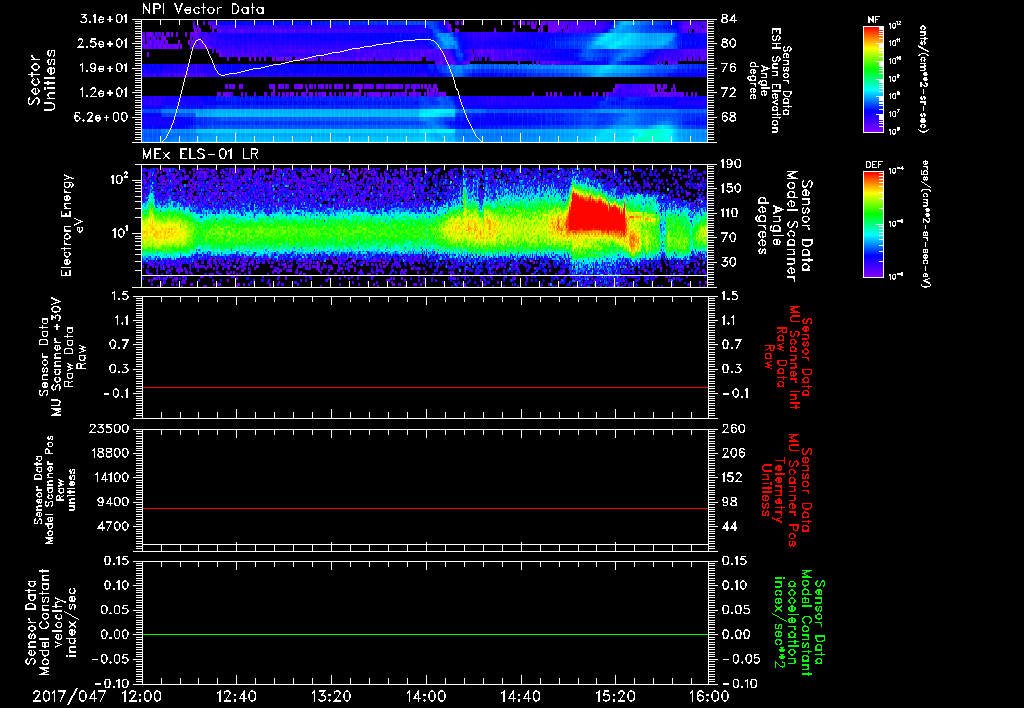Click the red "MU Scanner Pos Telemetry" axis label
Screen dimensions: 1024x708
(x=786, y=490)
